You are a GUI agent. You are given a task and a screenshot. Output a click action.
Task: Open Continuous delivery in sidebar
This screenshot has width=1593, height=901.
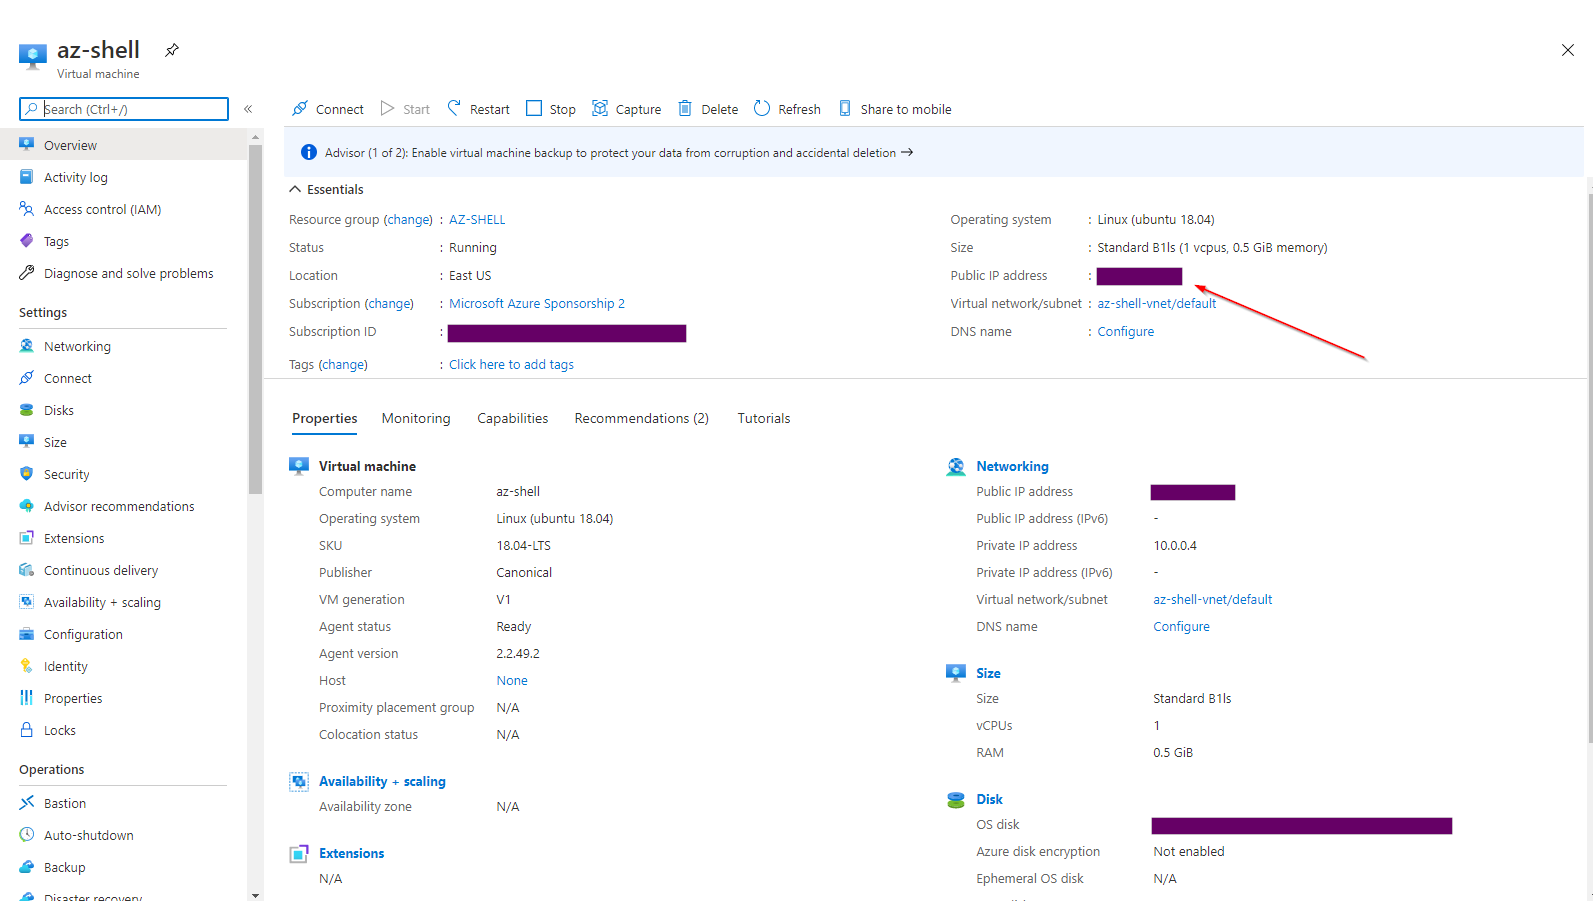[x=101, y=571]
